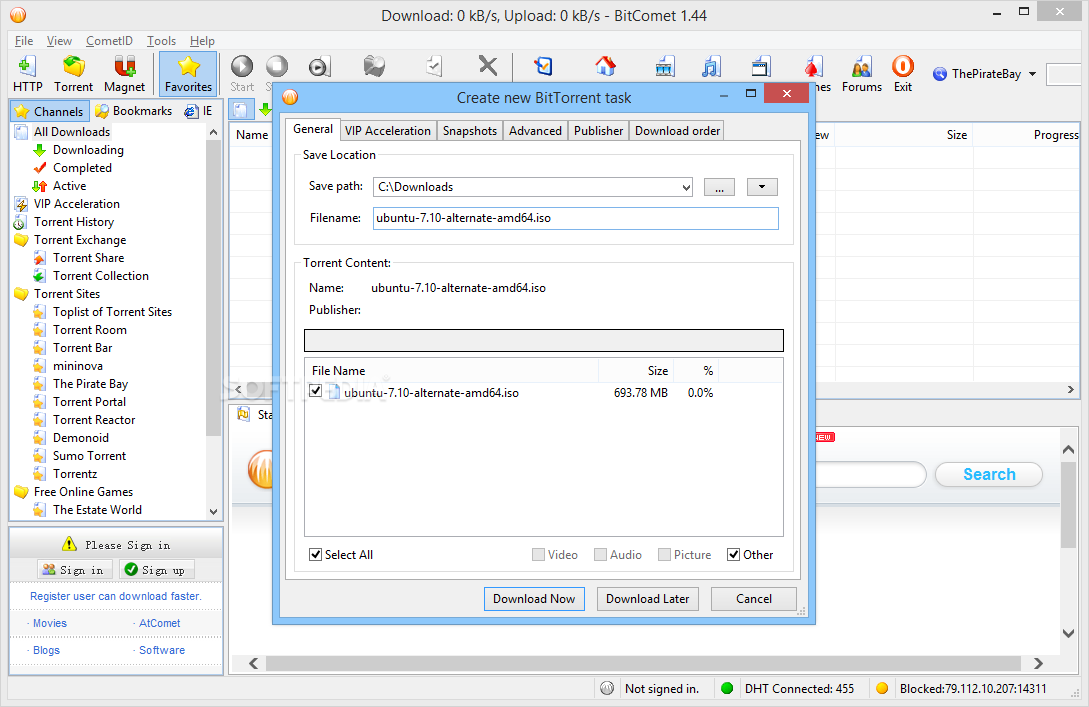Open the CometID menu
Viewport: 1089px width, 707px height.
[109, 41]
